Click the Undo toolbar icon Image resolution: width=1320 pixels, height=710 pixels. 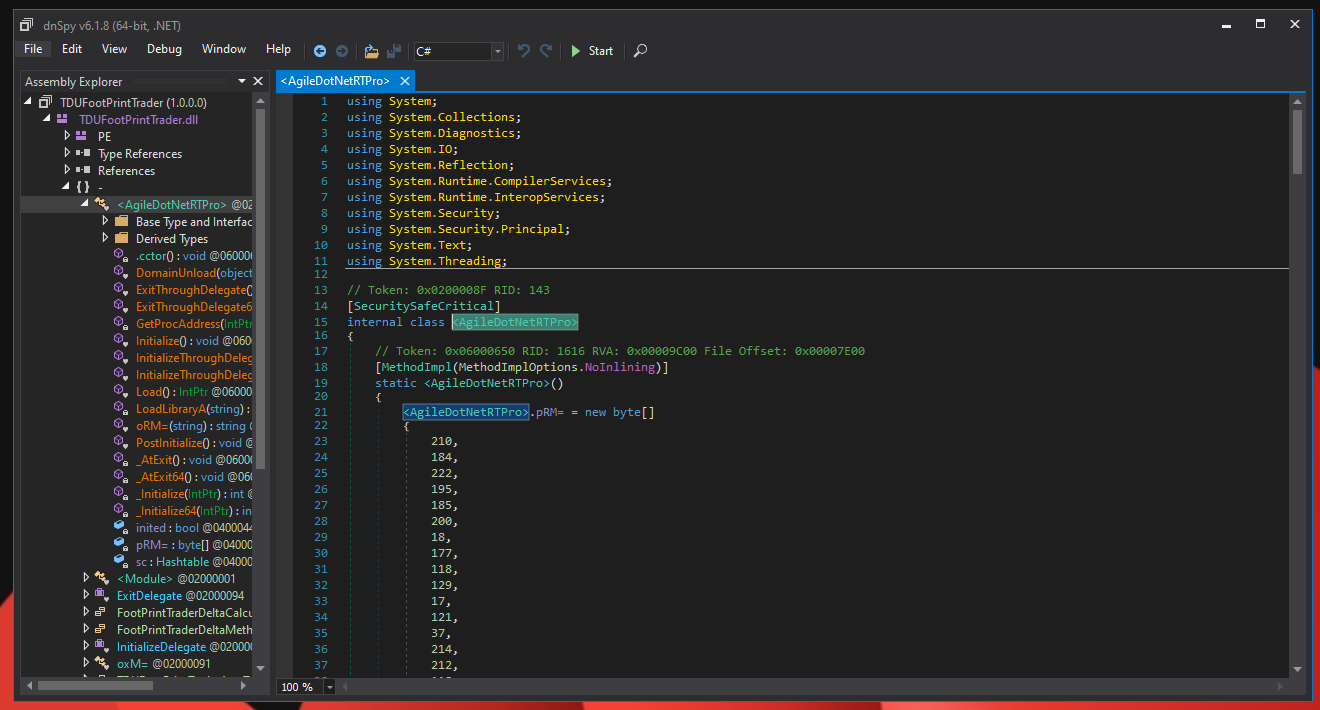tap(524, 51)
